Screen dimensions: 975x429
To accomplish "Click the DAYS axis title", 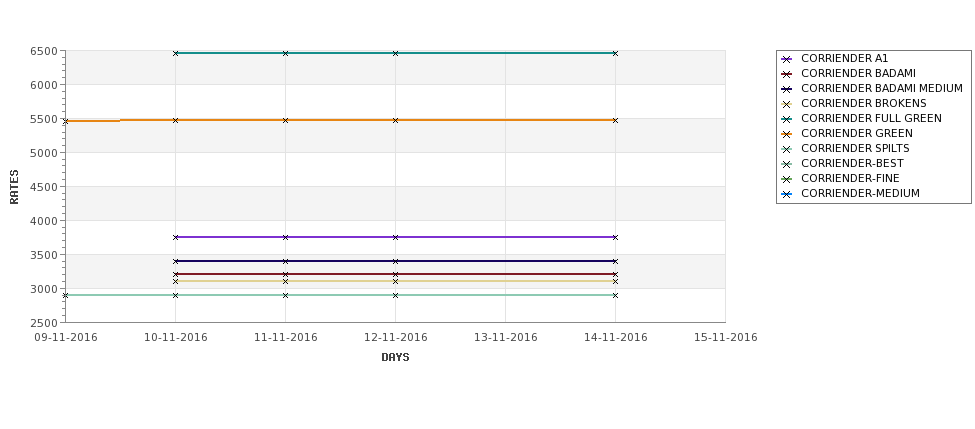I will pyautogui.click(x=395, y=358).
